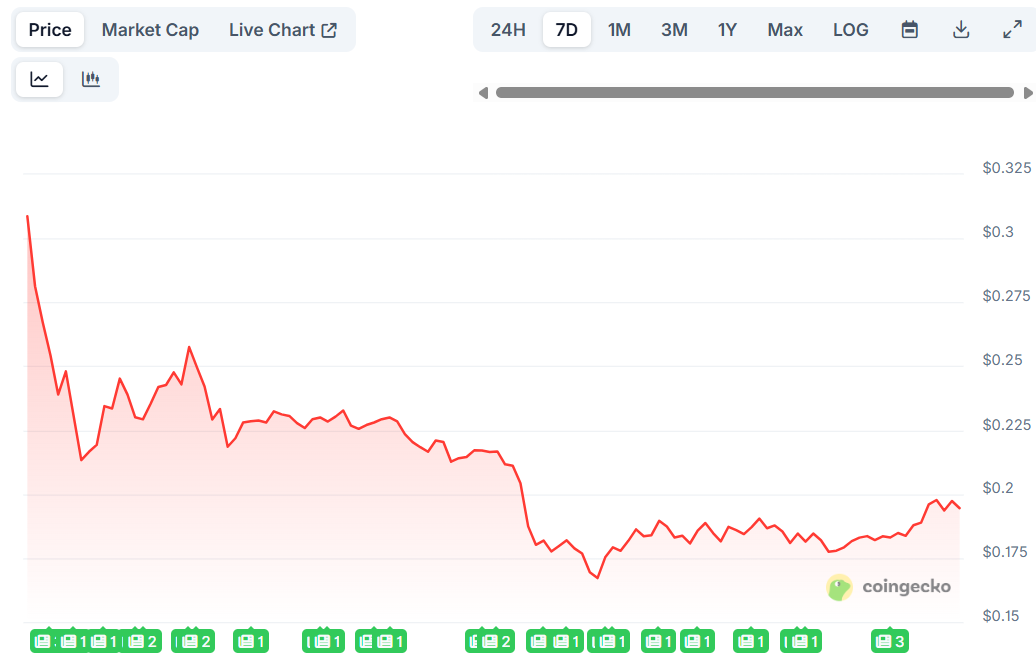
Task: Open the calendar date range picker
Action: tap(910, 30)
